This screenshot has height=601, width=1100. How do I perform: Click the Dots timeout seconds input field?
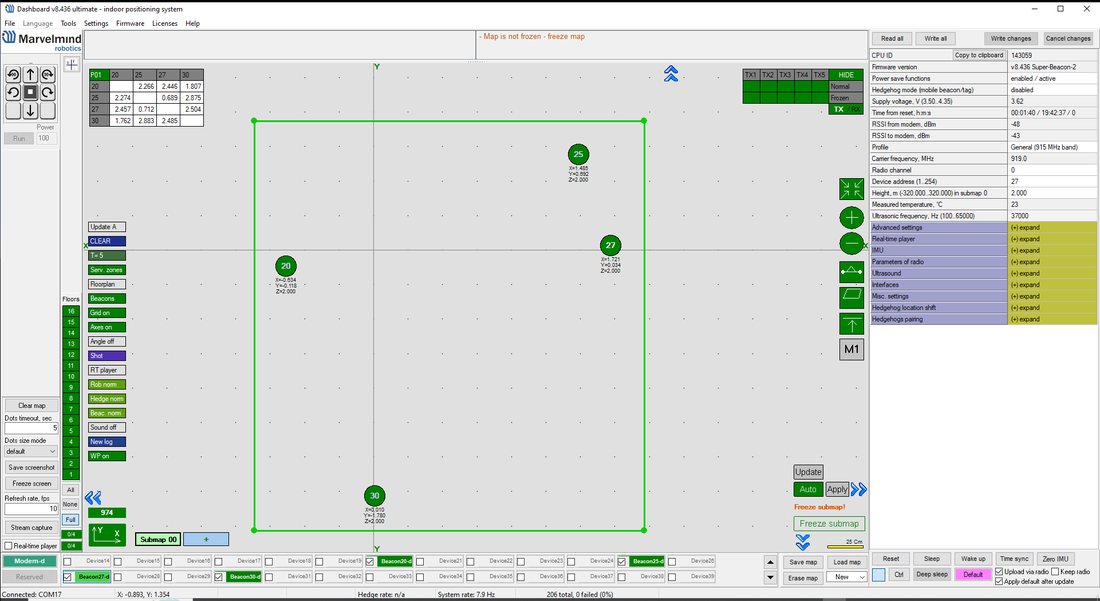pos(31,428)
